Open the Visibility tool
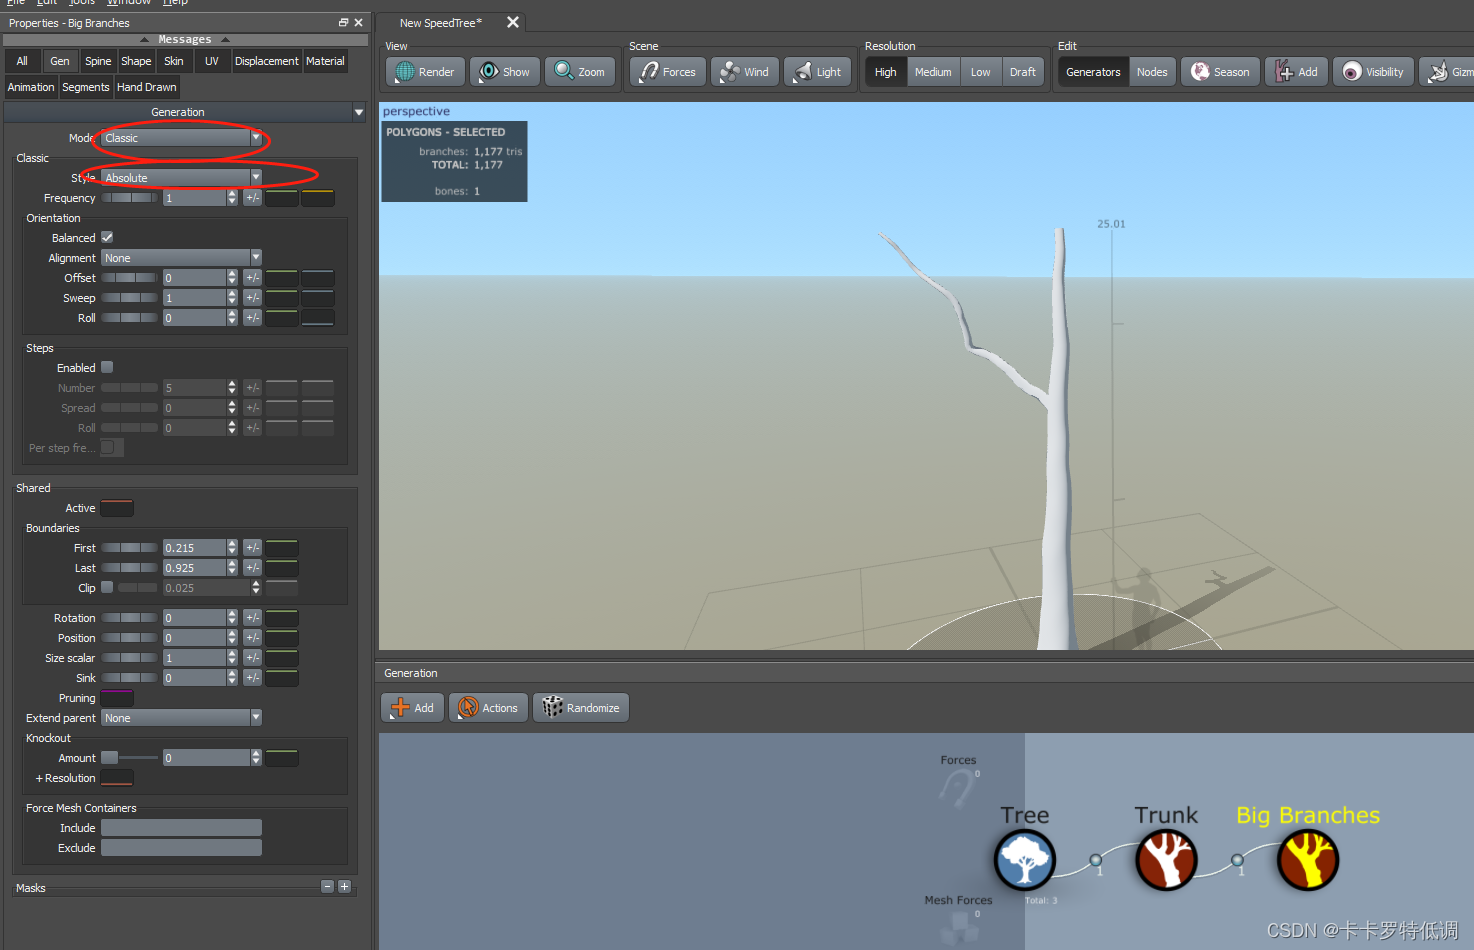 pyautogui.click(x=1373, y=72)
